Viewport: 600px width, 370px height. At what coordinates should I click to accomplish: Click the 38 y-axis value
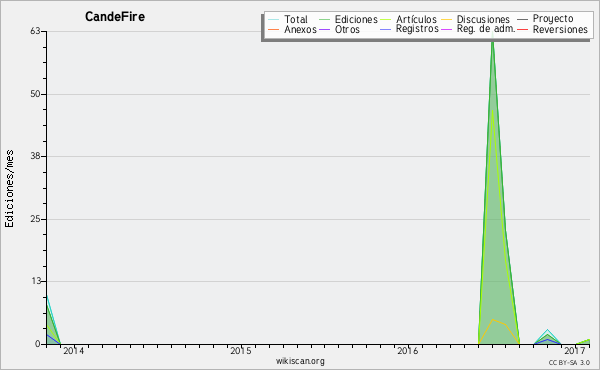(x=35, y=156)
